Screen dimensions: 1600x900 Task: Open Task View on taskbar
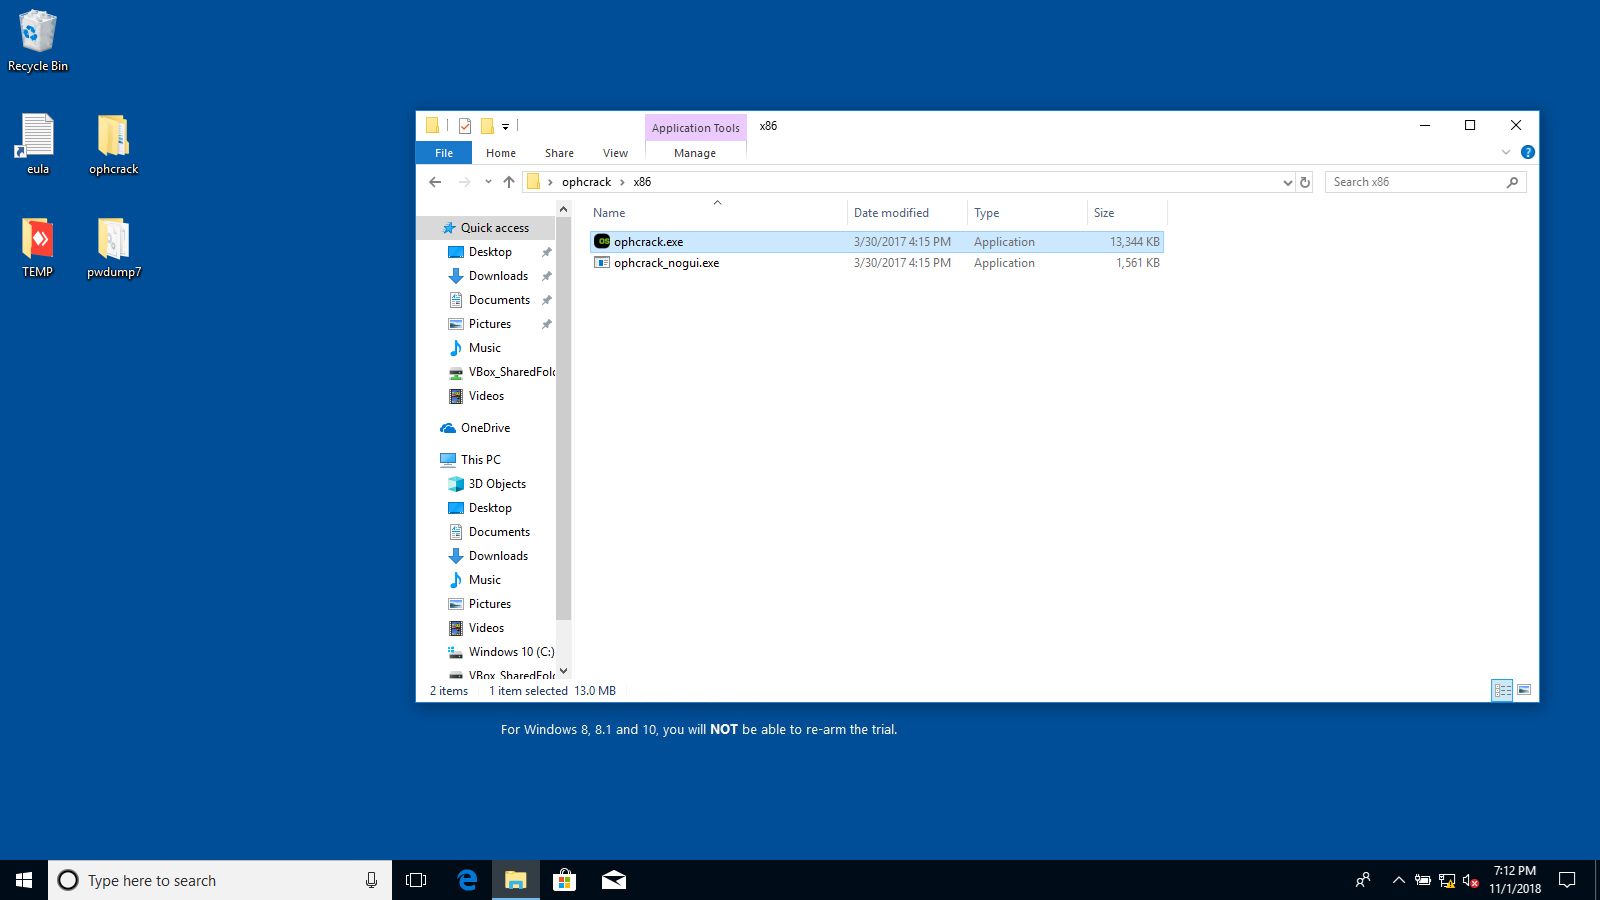[x=416, y=880]
